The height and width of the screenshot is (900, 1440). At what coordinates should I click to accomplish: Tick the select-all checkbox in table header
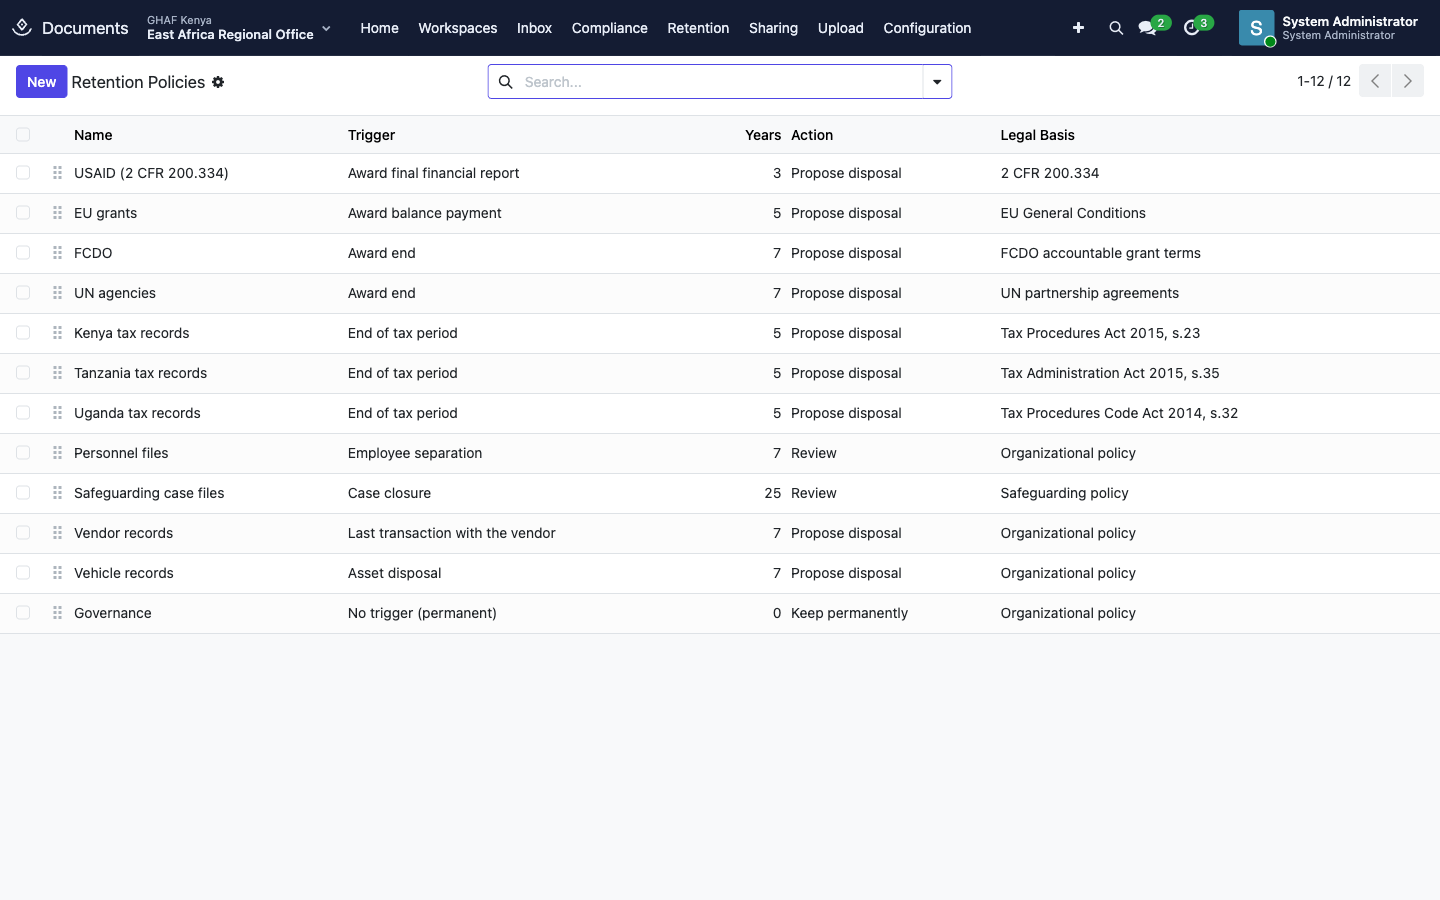coord(23,135)
